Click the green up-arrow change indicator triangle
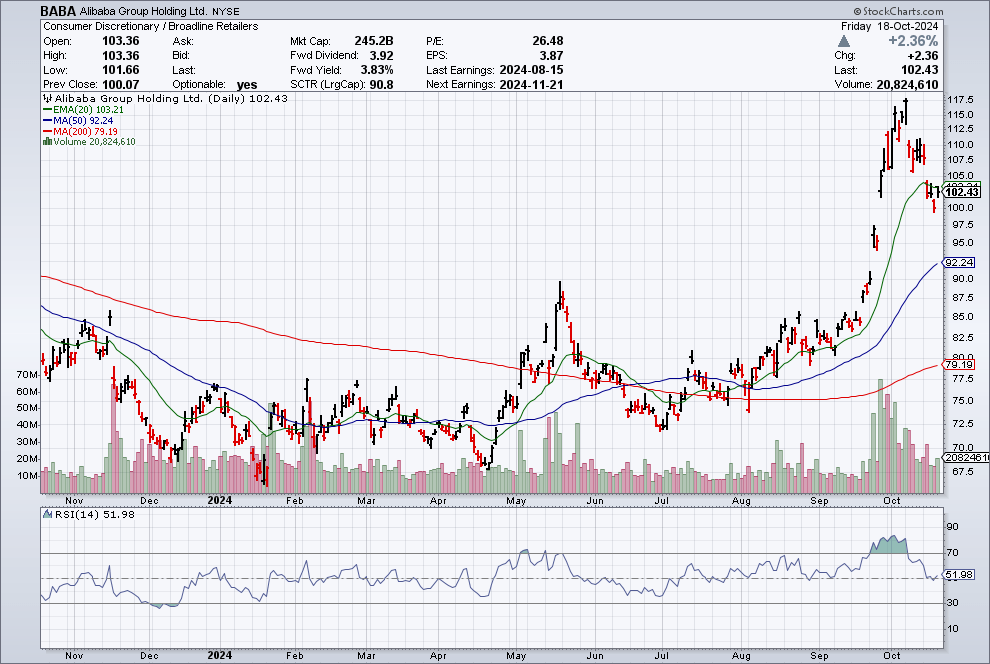The width and height of the screenshot is (990, 664). [x=845, y=41]
